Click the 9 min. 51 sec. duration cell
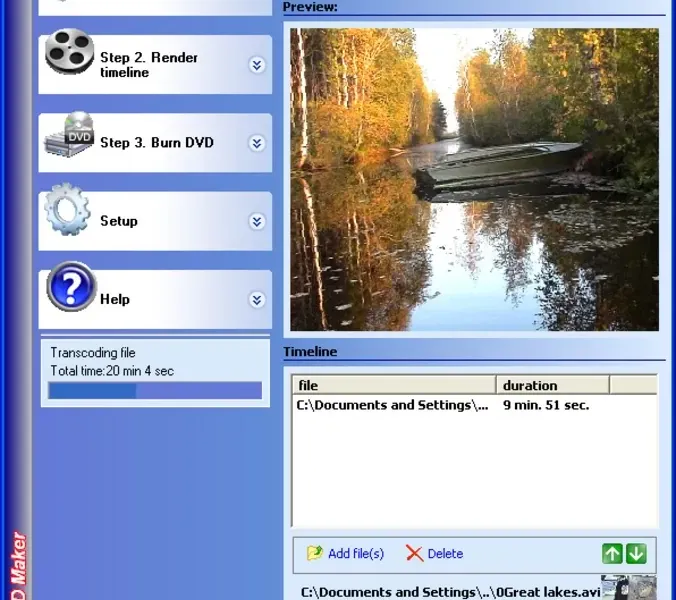The width and height of the screenshot is (676, 600). [x=546, y=405]
